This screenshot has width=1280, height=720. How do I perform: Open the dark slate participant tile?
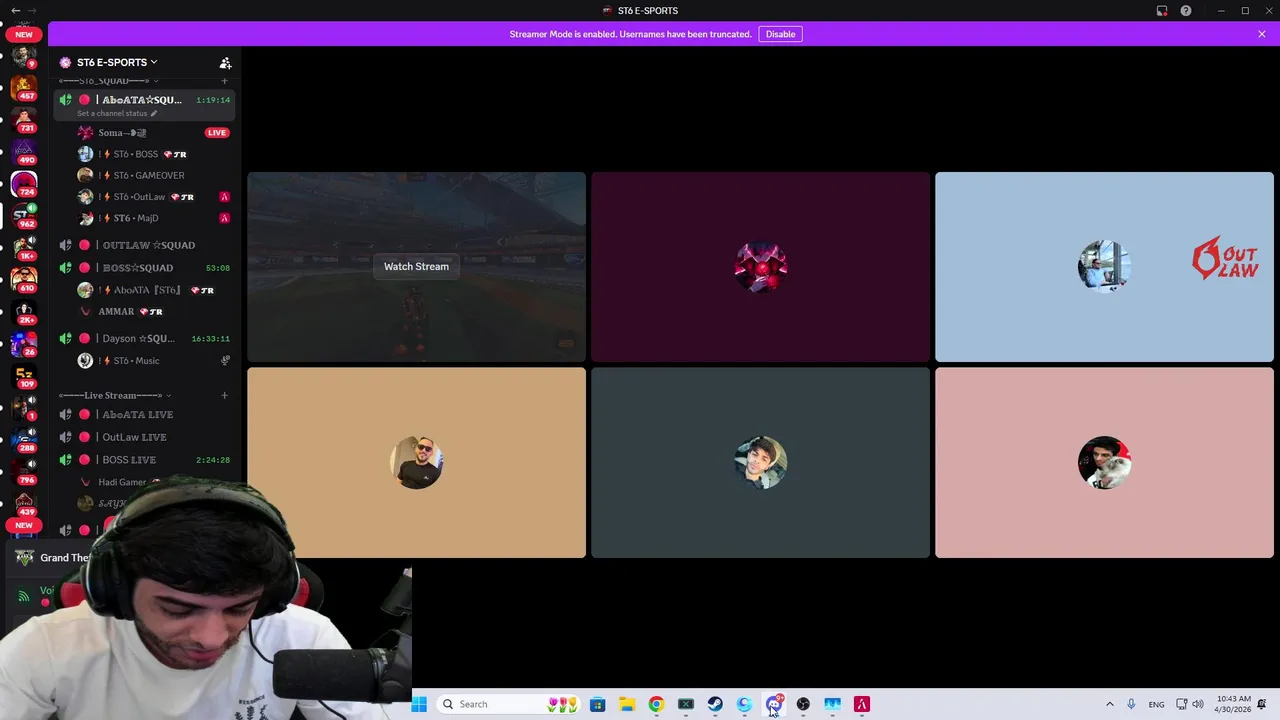coord(760,462)
